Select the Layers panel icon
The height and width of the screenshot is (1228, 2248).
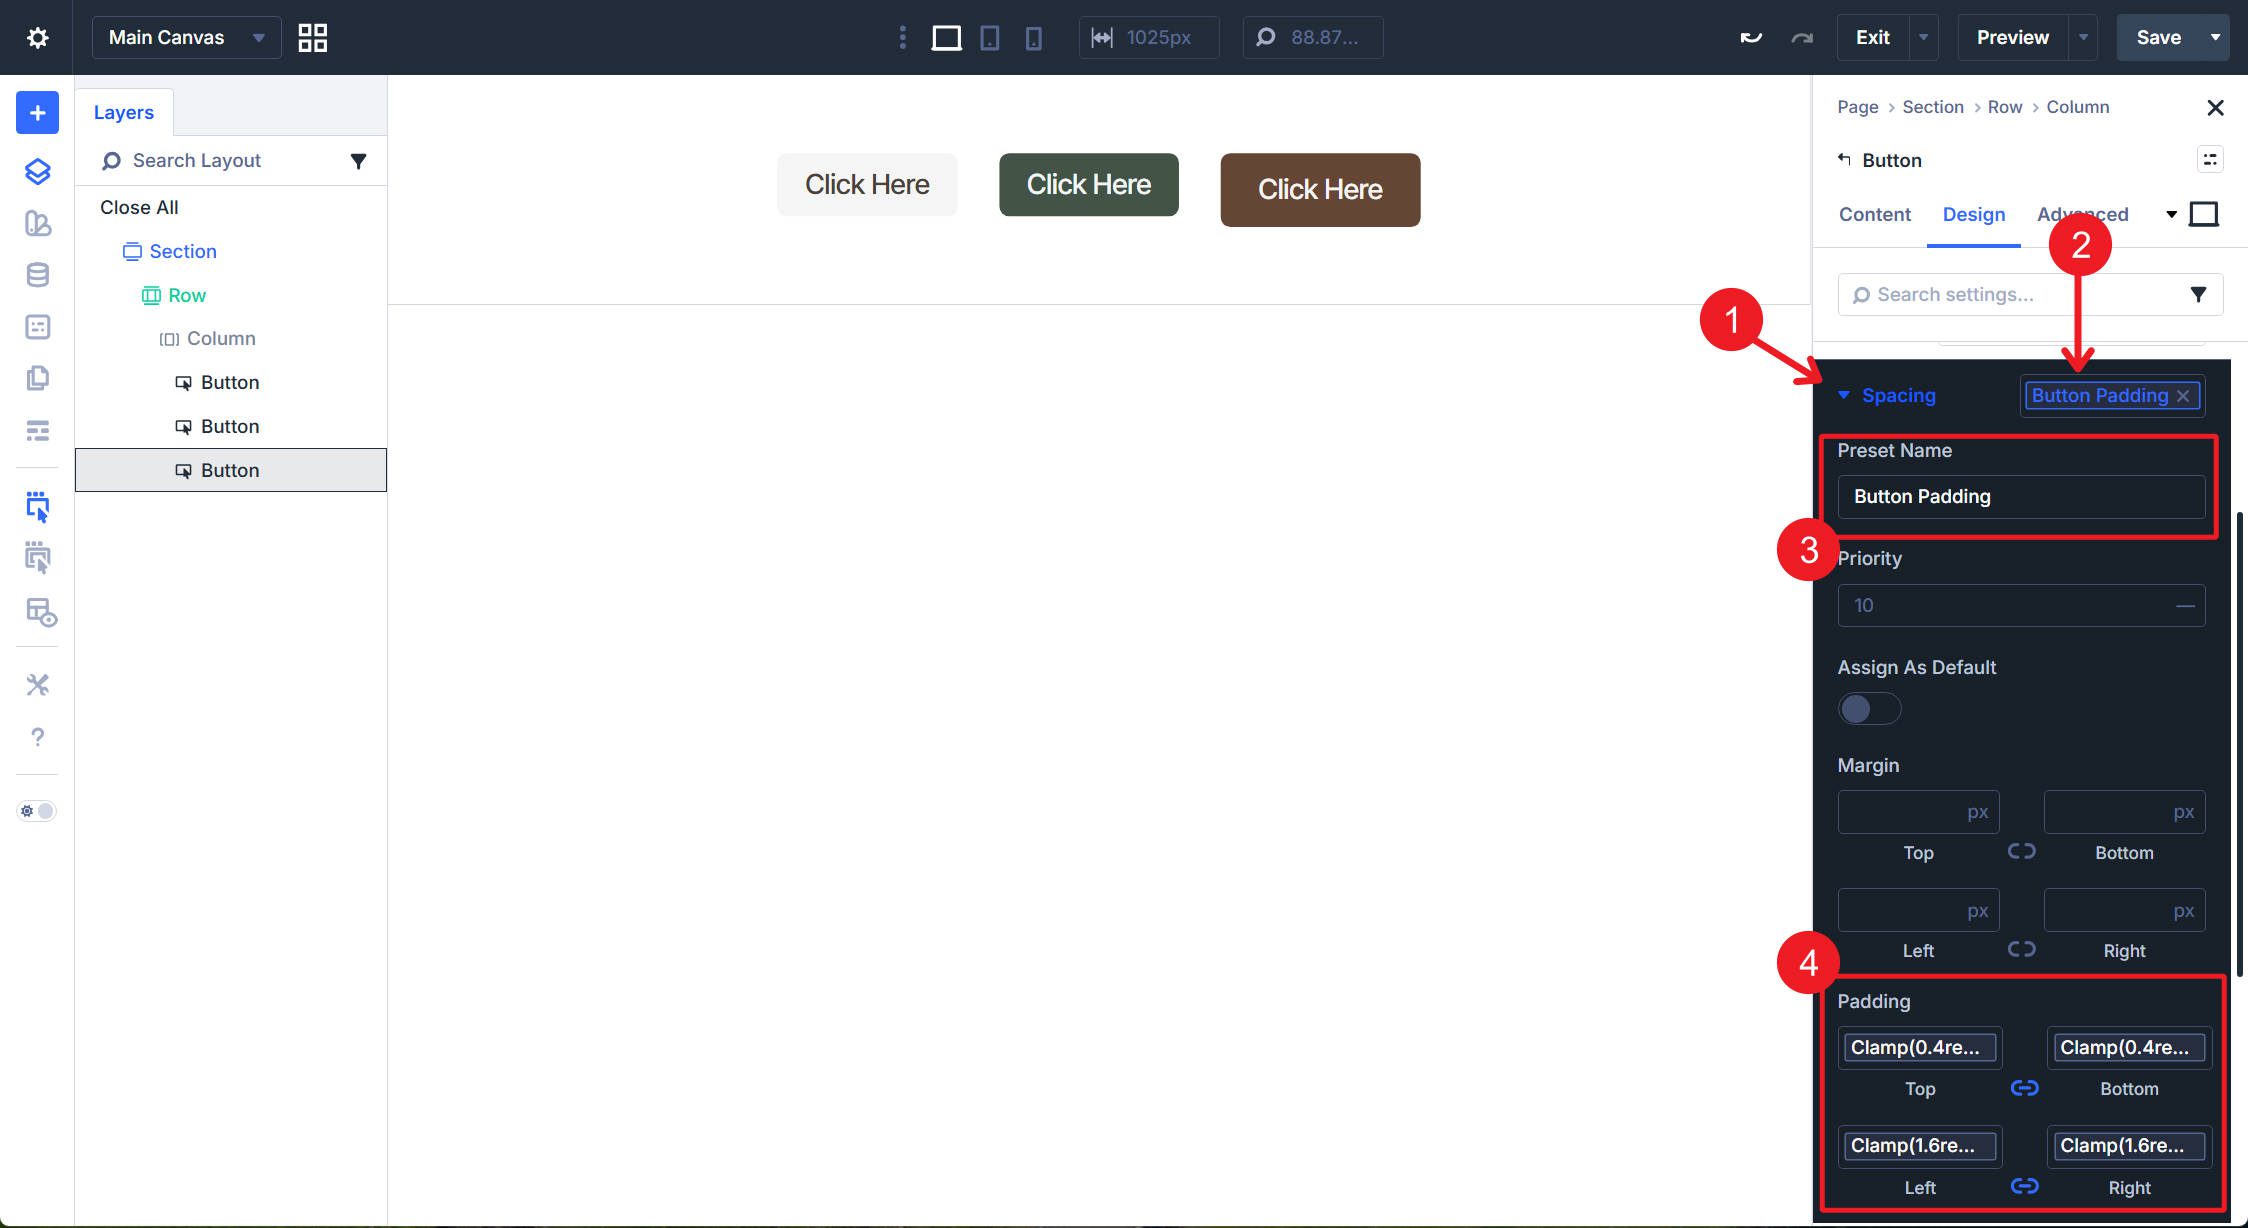point(36,172)
